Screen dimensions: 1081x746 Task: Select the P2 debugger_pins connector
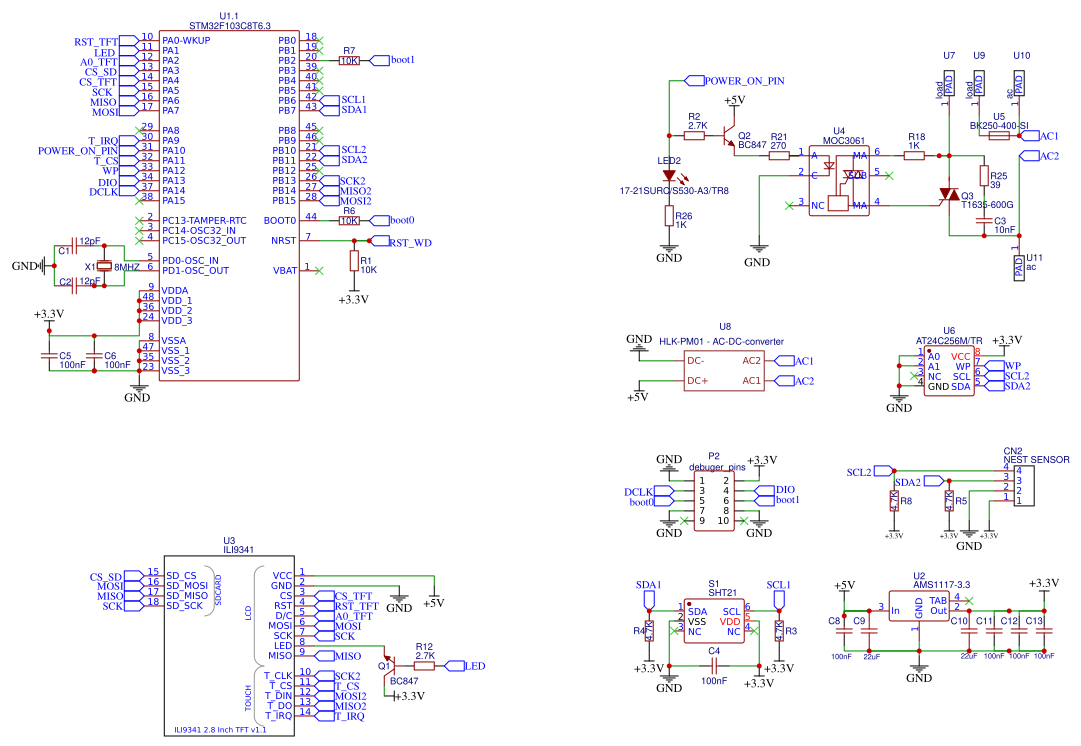click(x=713, y=501)
